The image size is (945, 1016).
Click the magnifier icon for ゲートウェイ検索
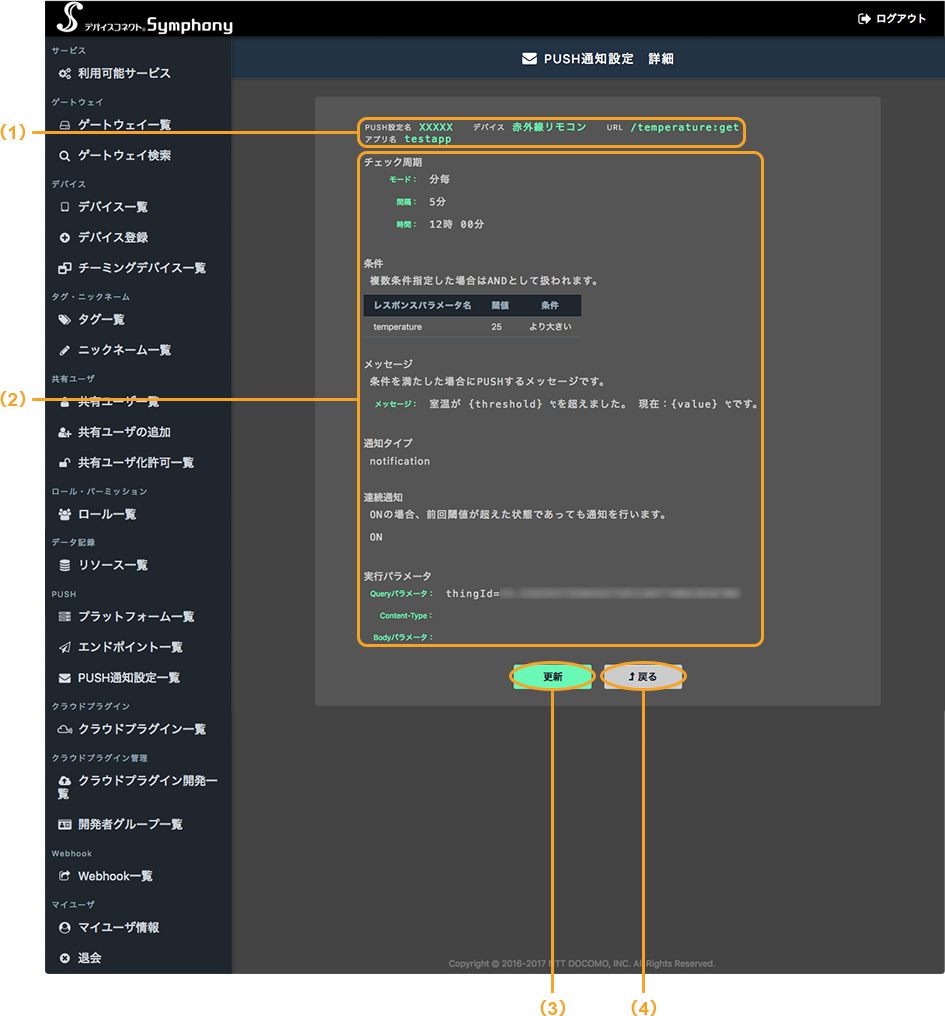65,156
